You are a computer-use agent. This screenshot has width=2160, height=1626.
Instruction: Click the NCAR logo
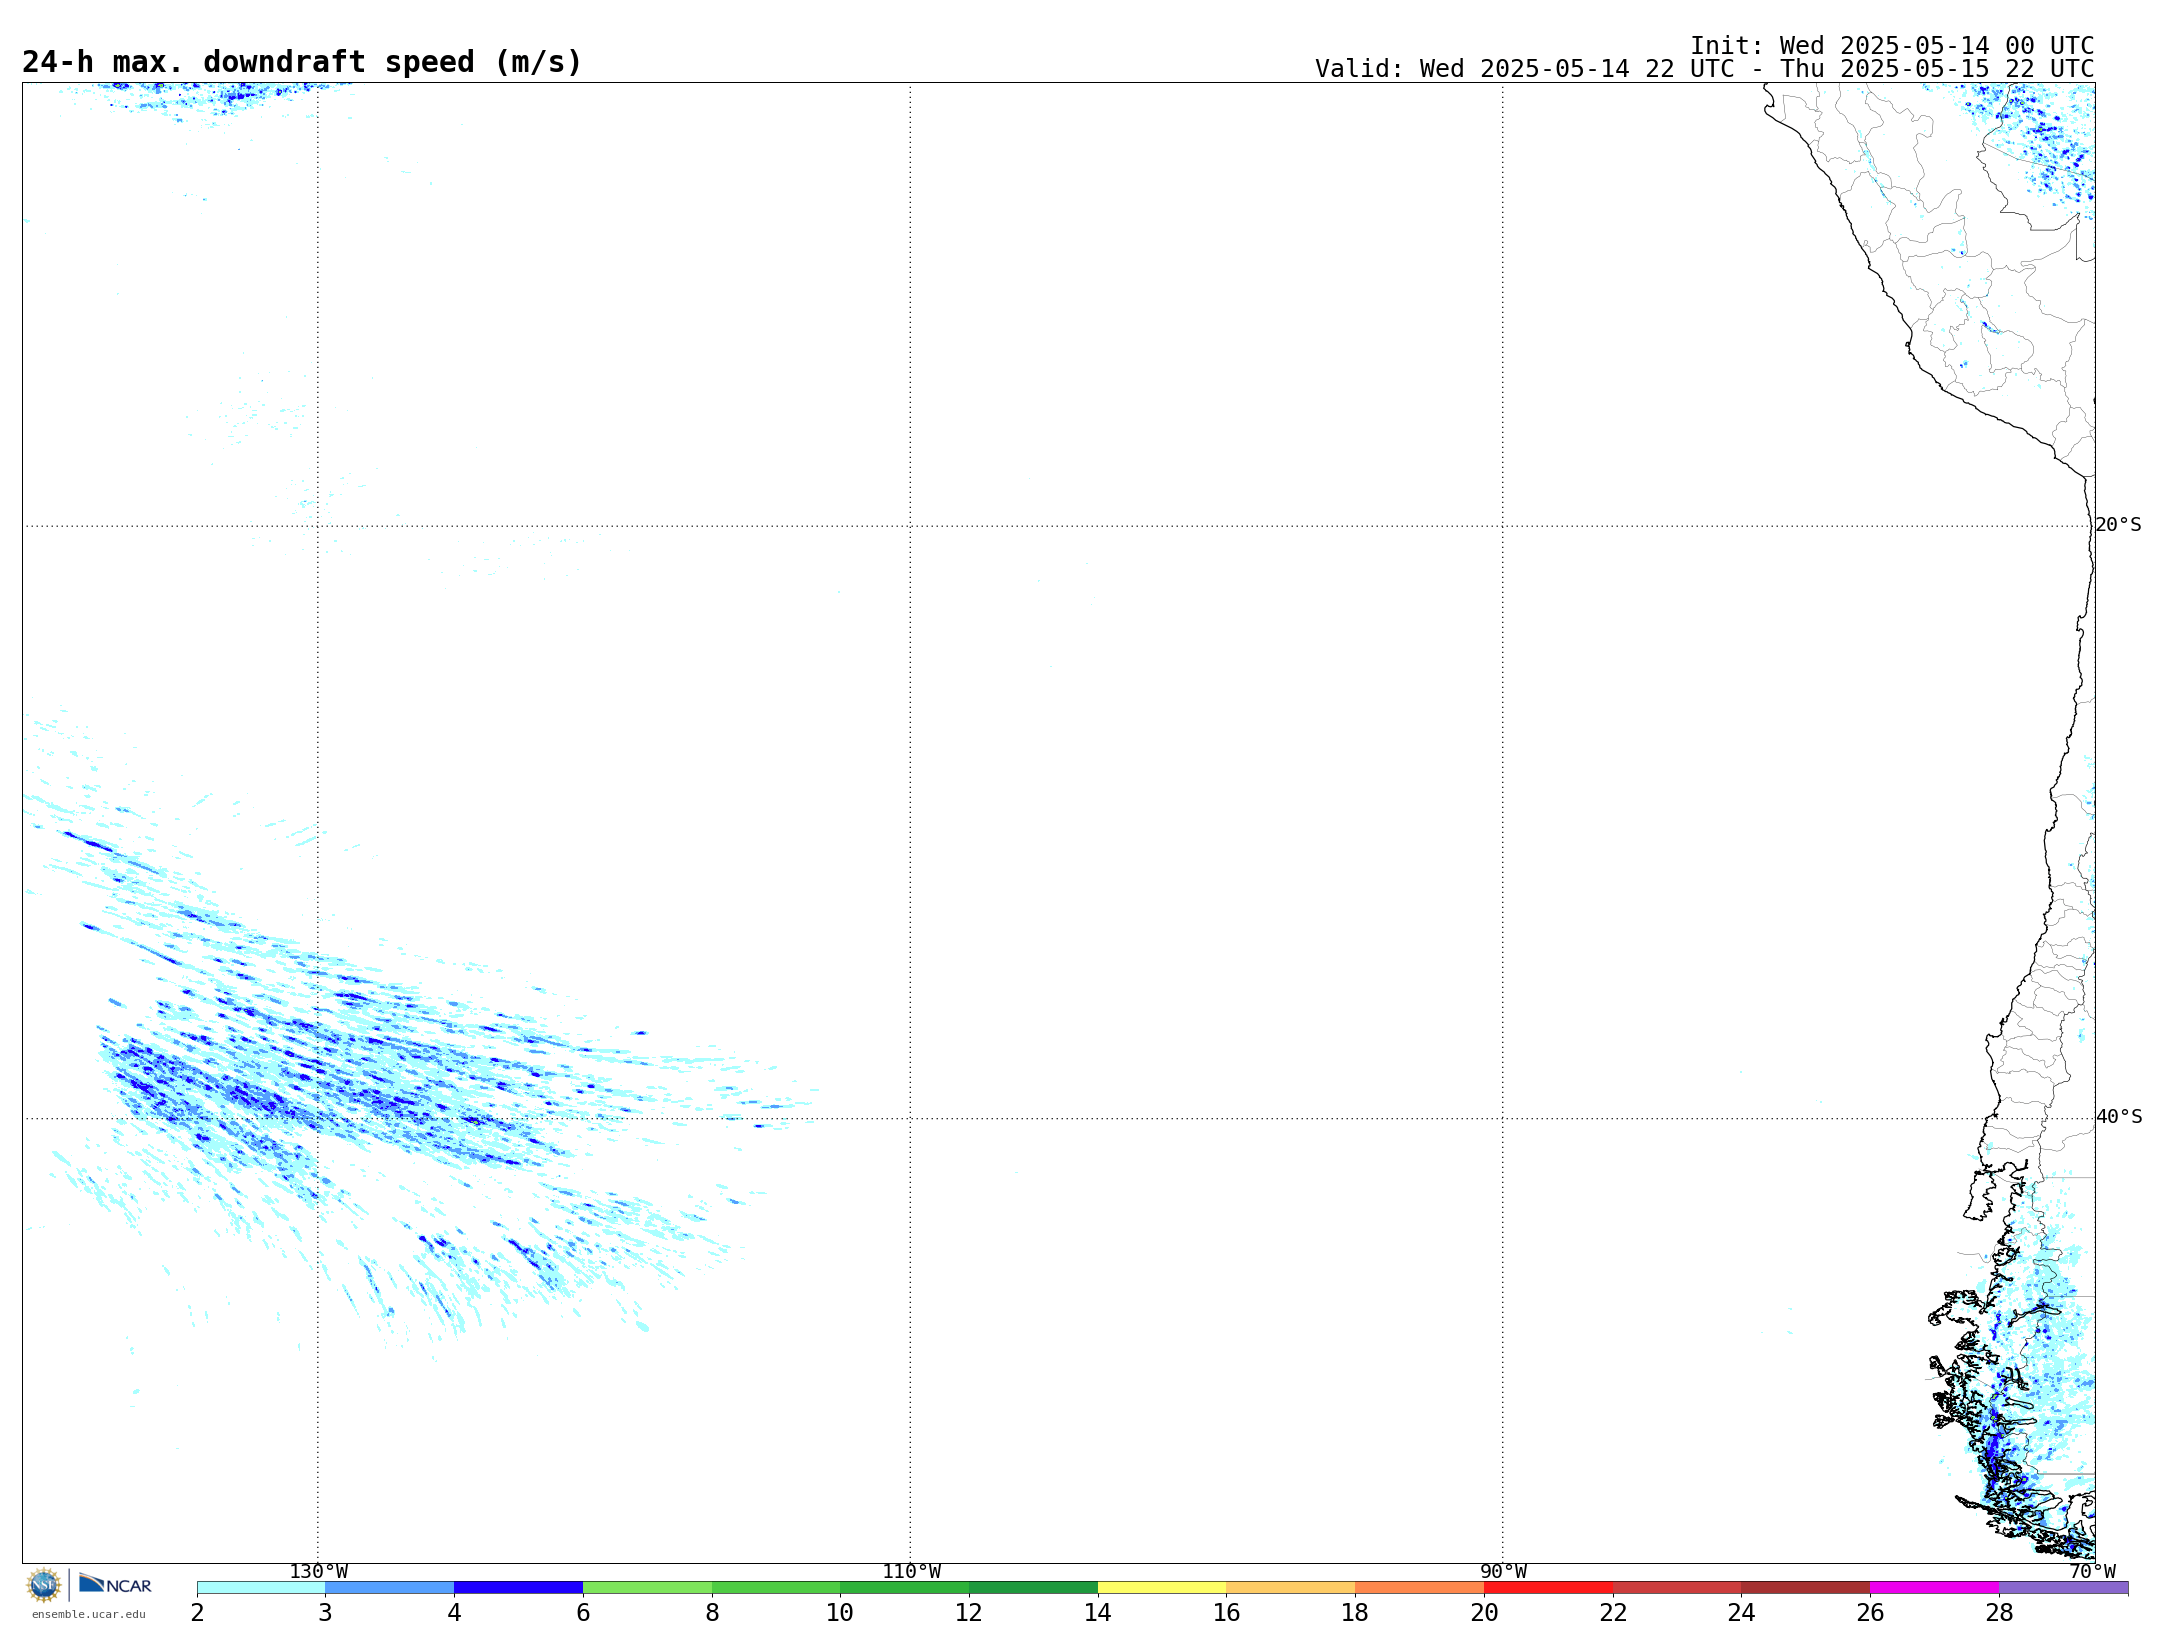(115, 1584)
